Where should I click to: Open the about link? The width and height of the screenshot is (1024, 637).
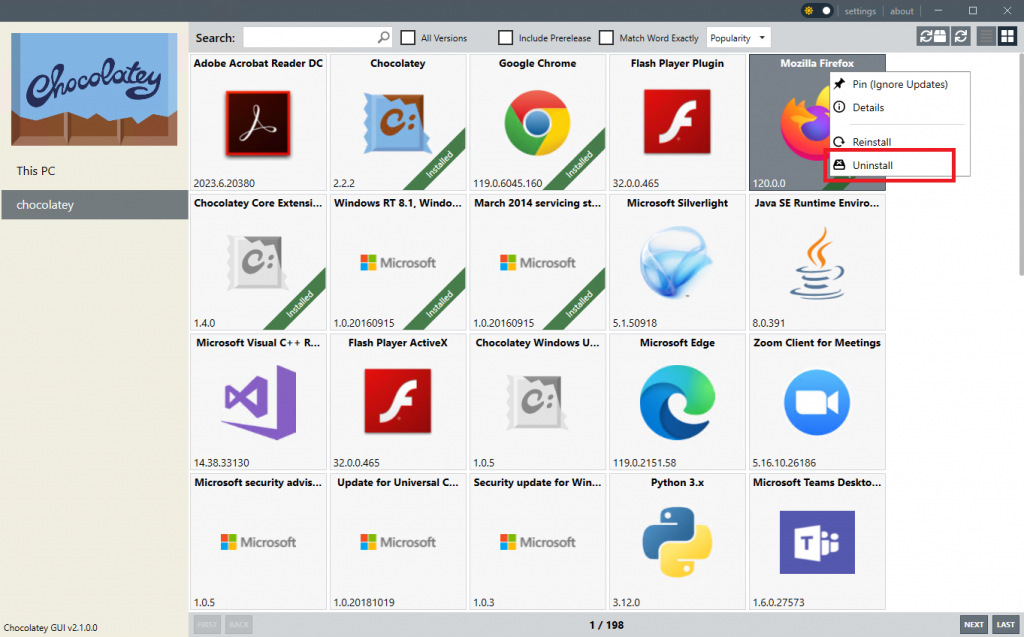[x=902, y=11]
